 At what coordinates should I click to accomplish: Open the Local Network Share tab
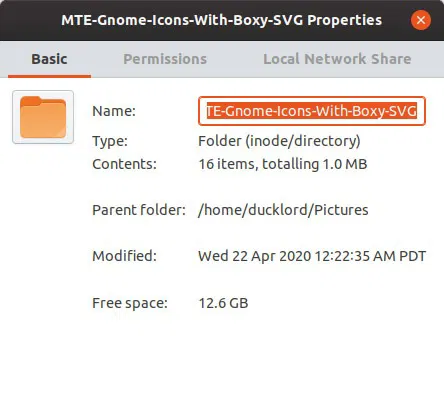pos(337,59)
